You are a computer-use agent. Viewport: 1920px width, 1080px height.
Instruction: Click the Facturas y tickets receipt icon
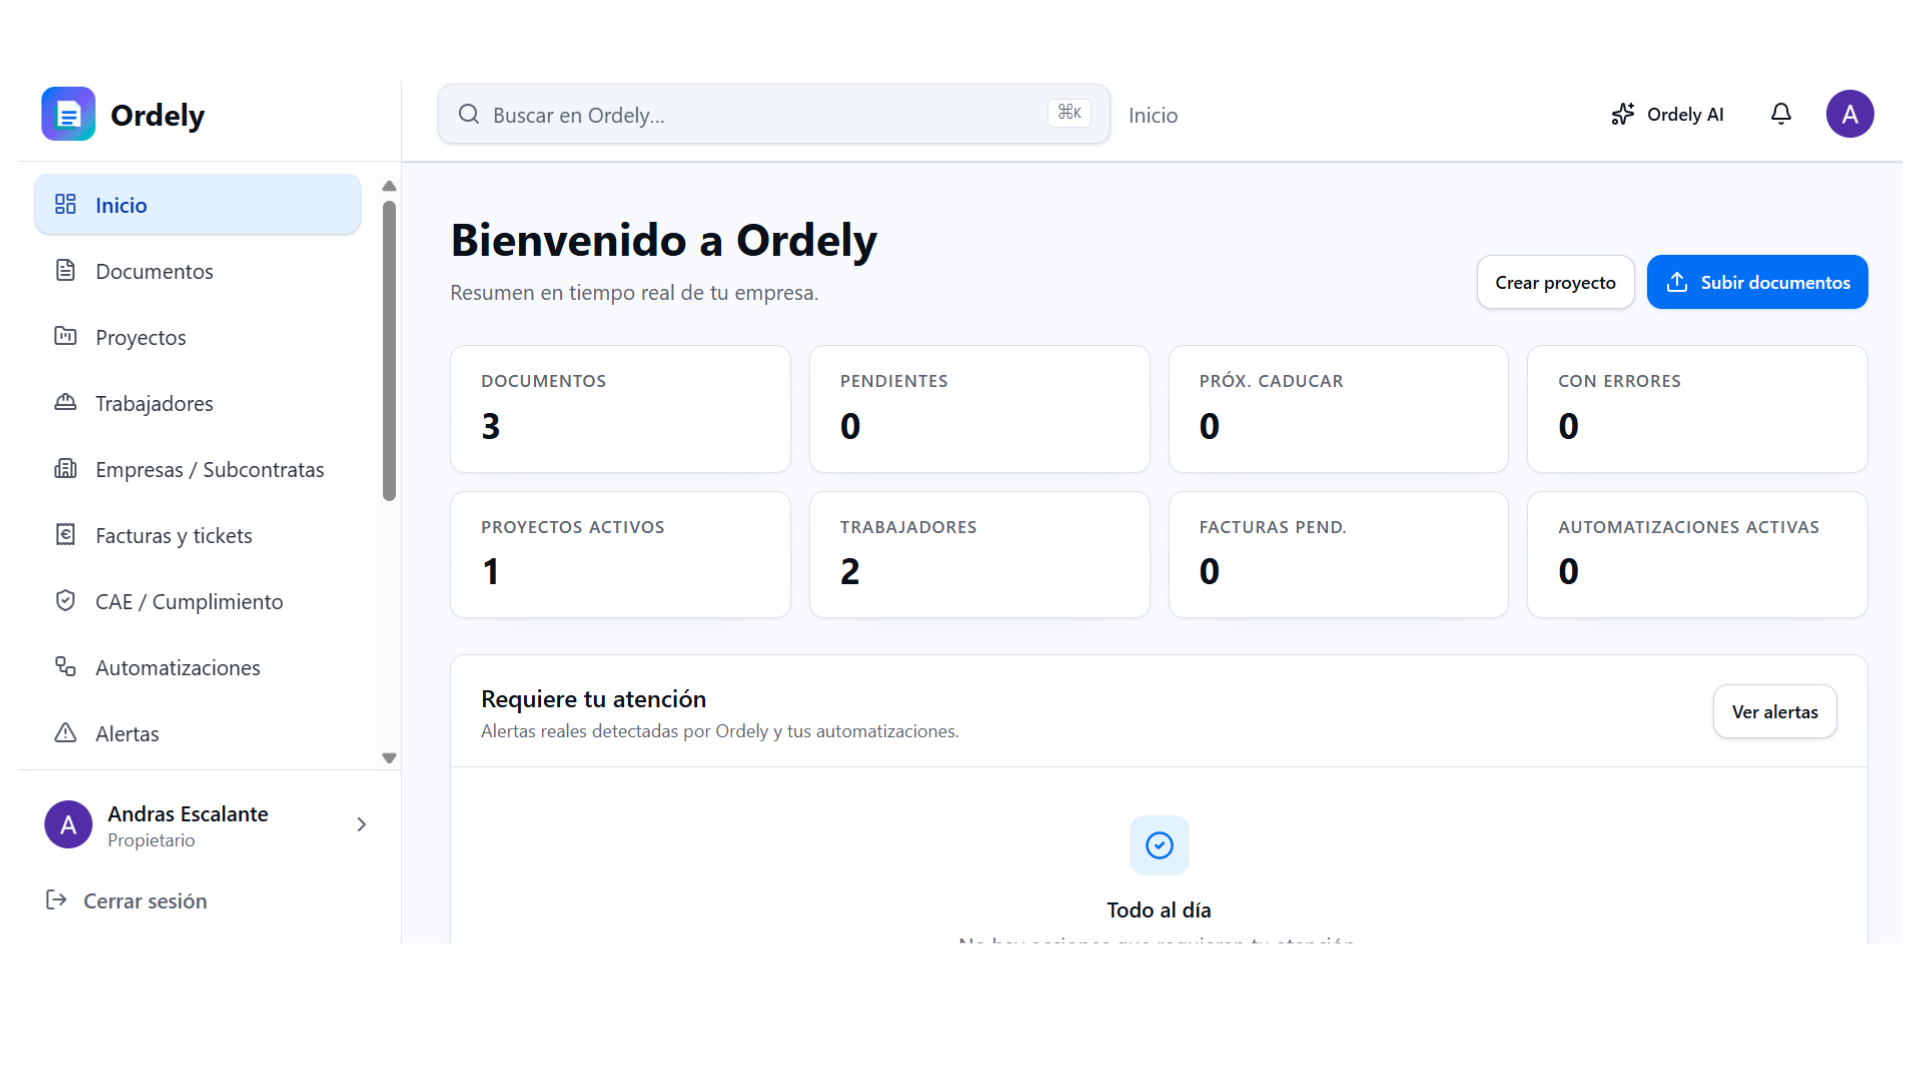pos(65,534)
